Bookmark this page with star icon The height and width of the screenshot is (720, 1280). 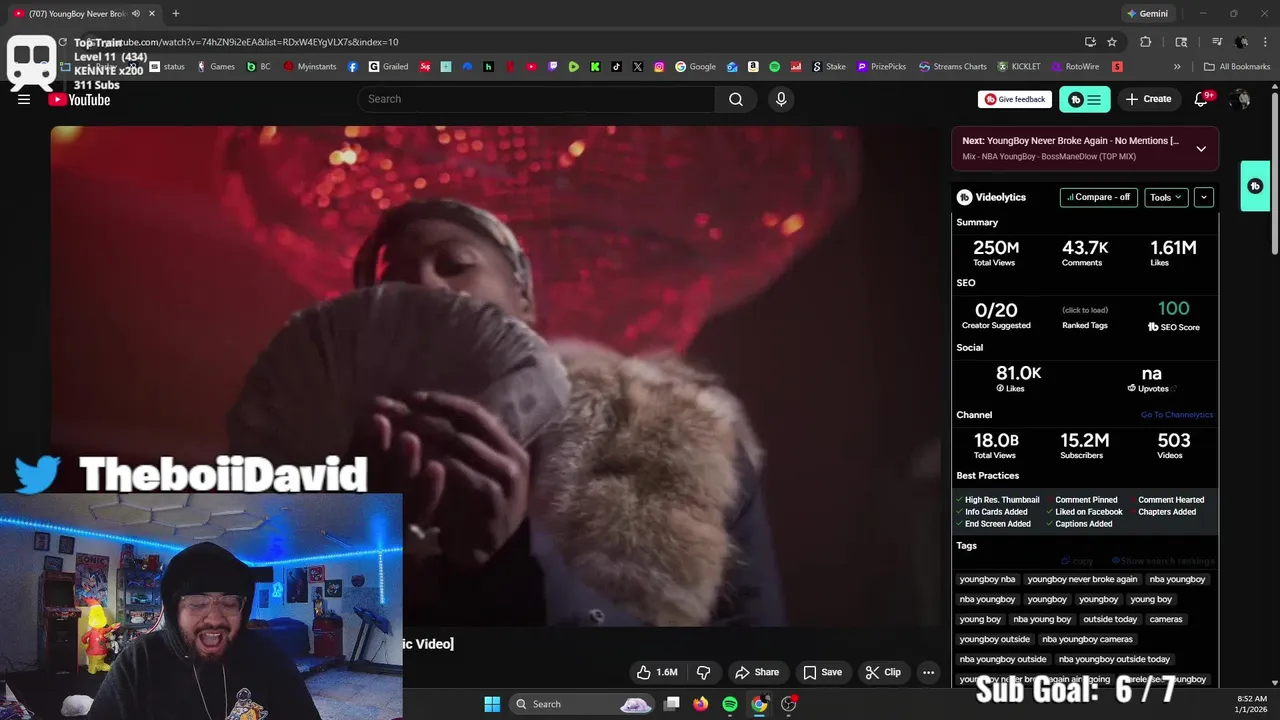click(1112, 42)
